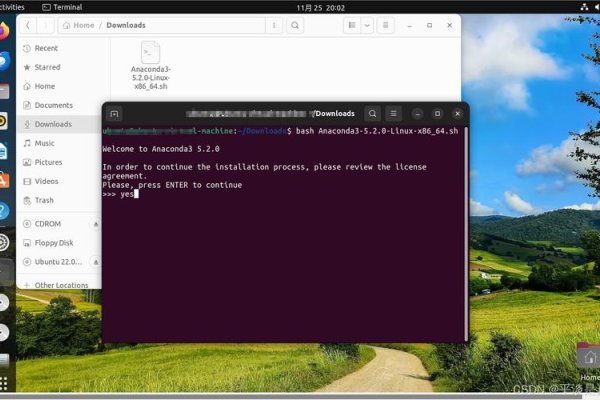Click 'Welcome to Anaconda3 5.2.0' text
Screen dimensions: 600x400
tap(161, 149)
